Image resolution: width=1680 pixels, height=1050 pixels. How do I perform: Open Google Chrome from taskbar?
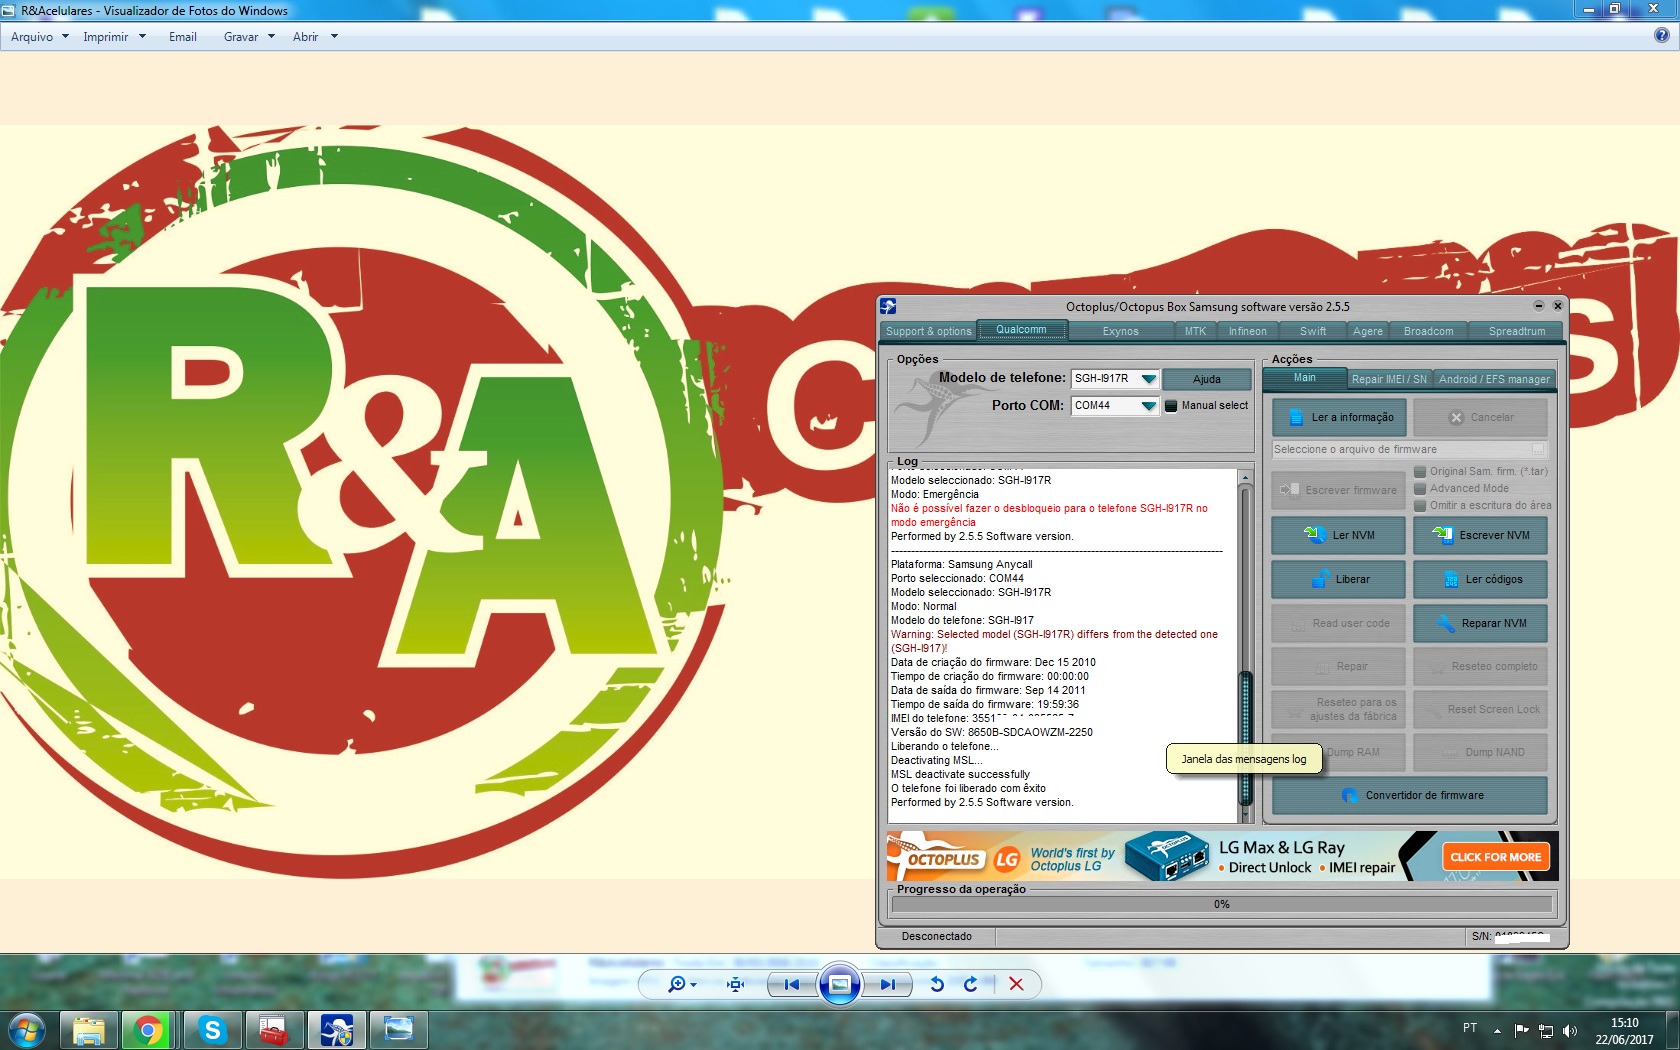click(x=150, y=1030)
